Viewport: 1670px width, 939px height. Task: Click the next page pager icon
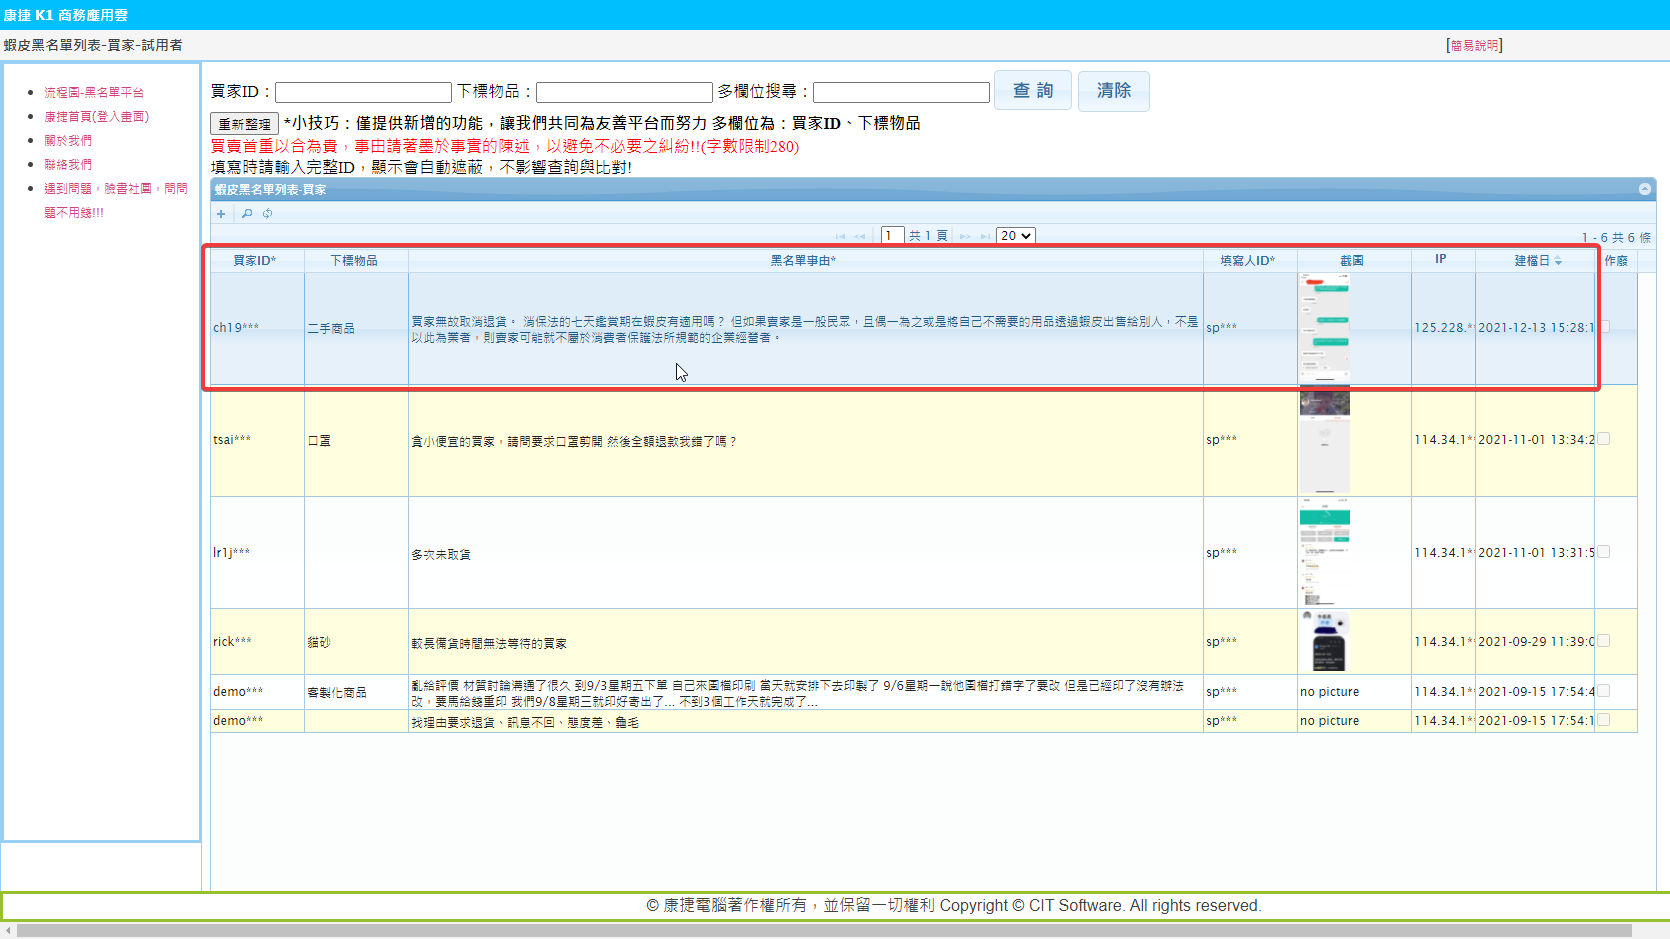pos(965,236)
